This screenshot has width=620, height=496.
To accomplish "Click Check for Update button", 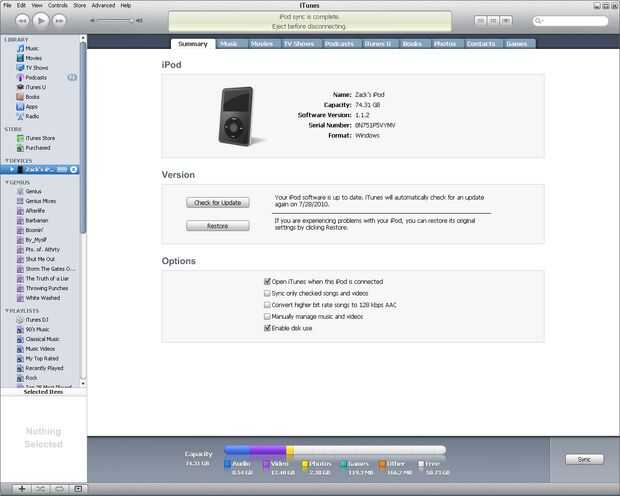I will (218, 203).
